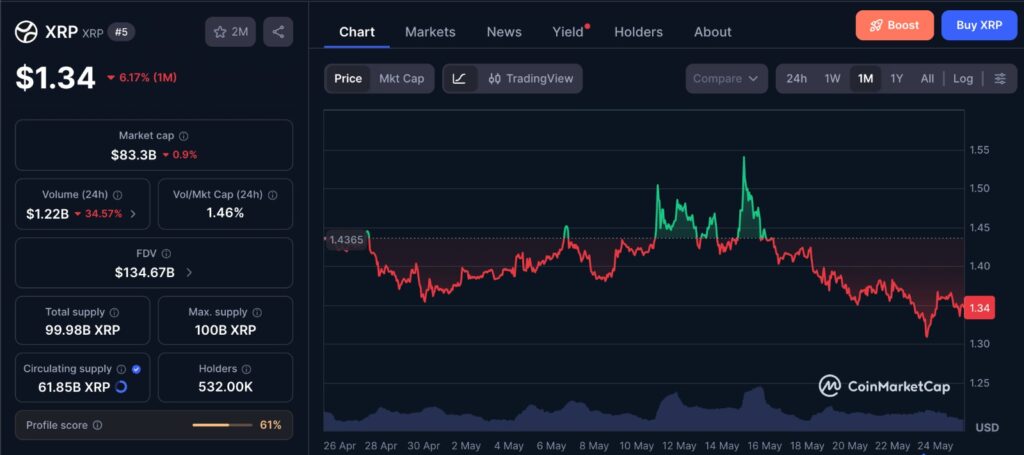
Task: Open the Chart tab
Action: 357,31
